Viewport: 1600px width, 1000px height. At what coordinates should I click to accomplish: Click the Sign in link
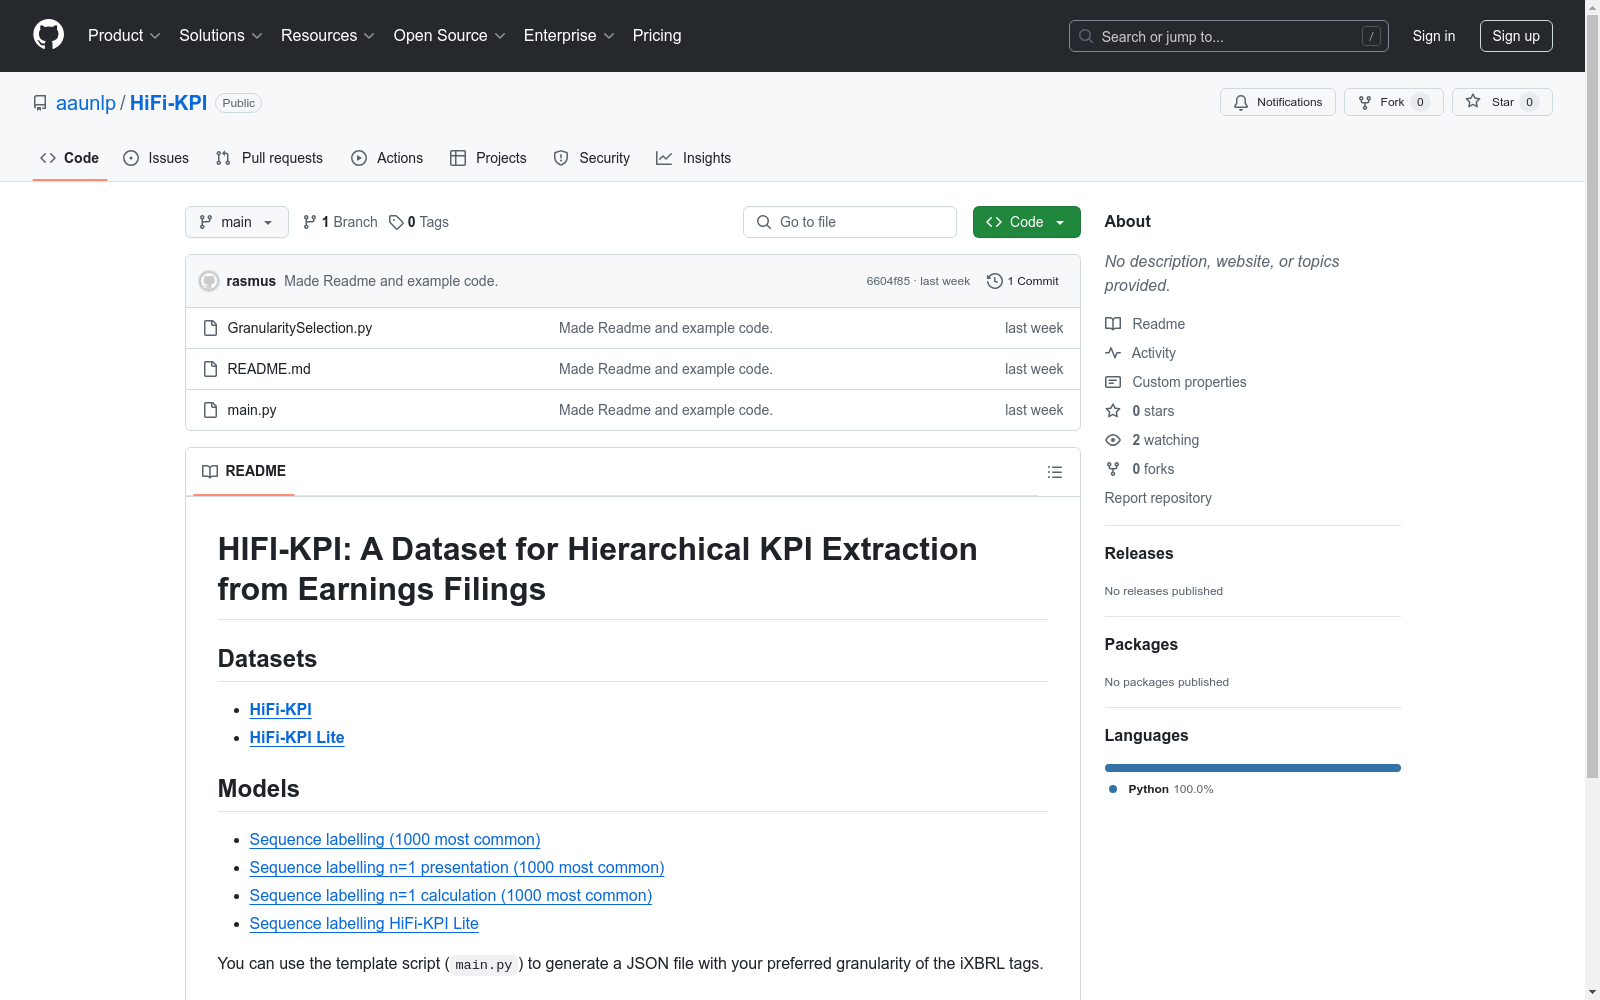[x=1433, y=36]
